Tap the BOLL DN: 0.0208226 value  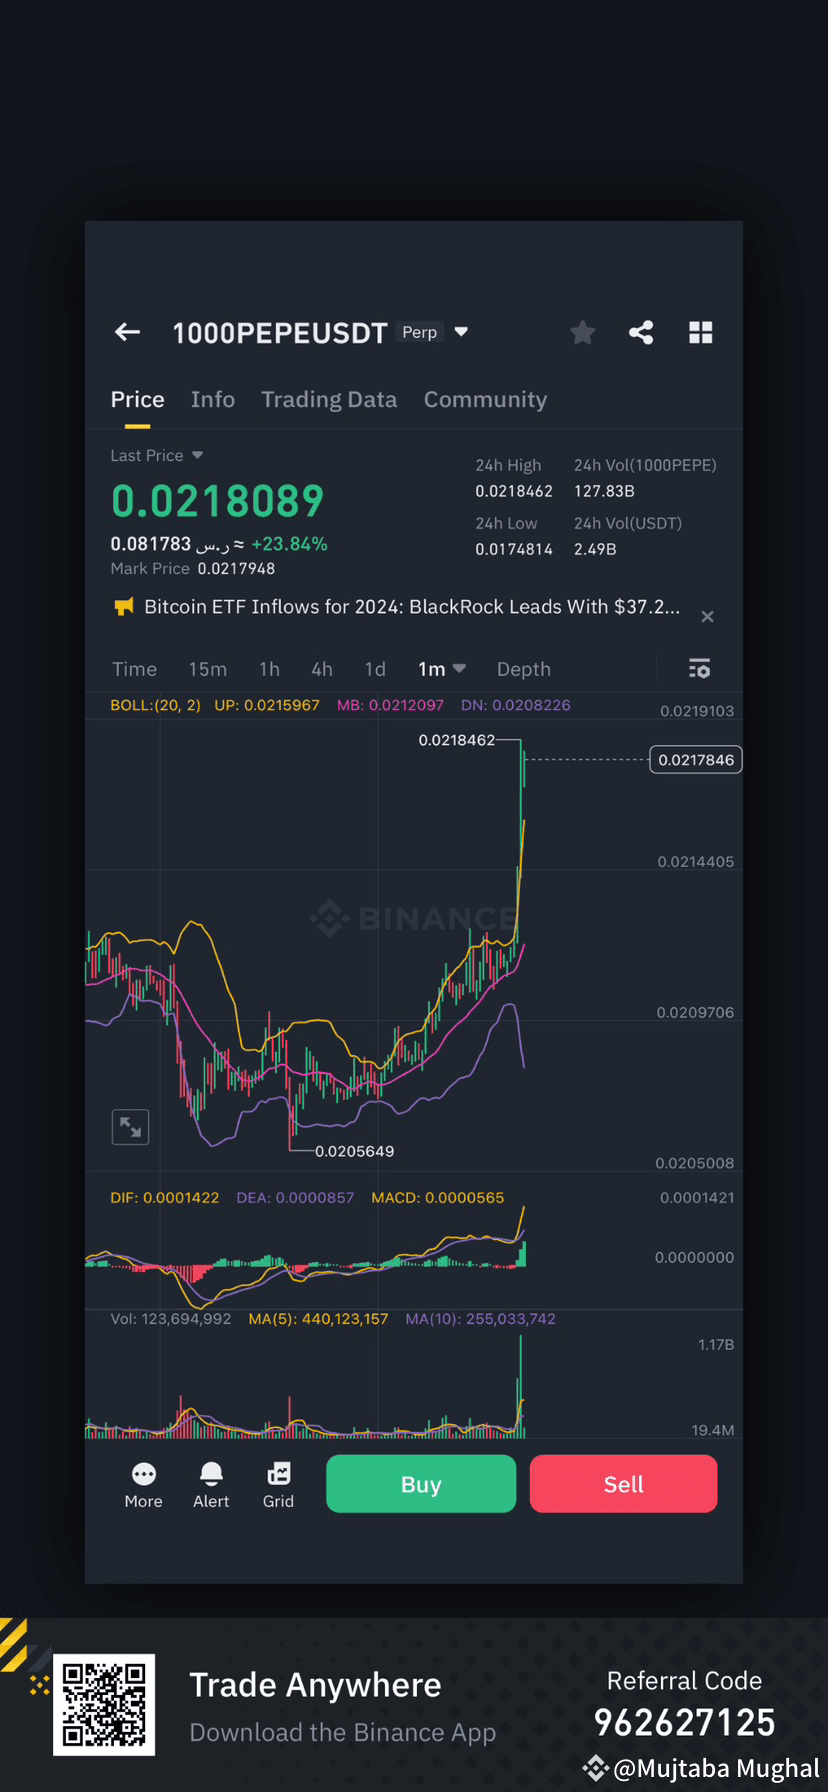click(516, 705)
